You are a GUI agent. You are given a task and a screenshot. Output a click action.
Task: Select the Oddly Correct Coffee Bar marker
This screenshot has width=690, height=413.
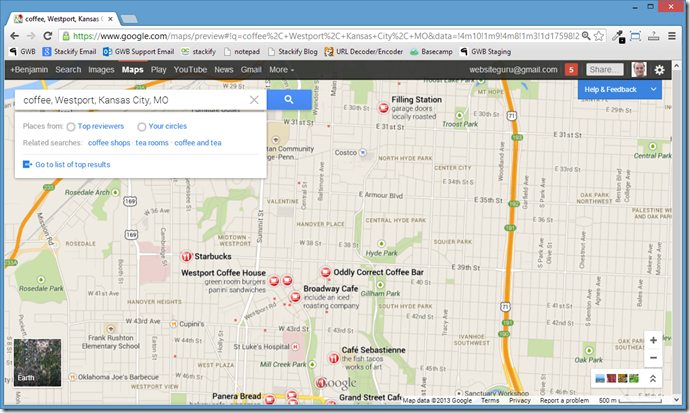click(325, 272)
